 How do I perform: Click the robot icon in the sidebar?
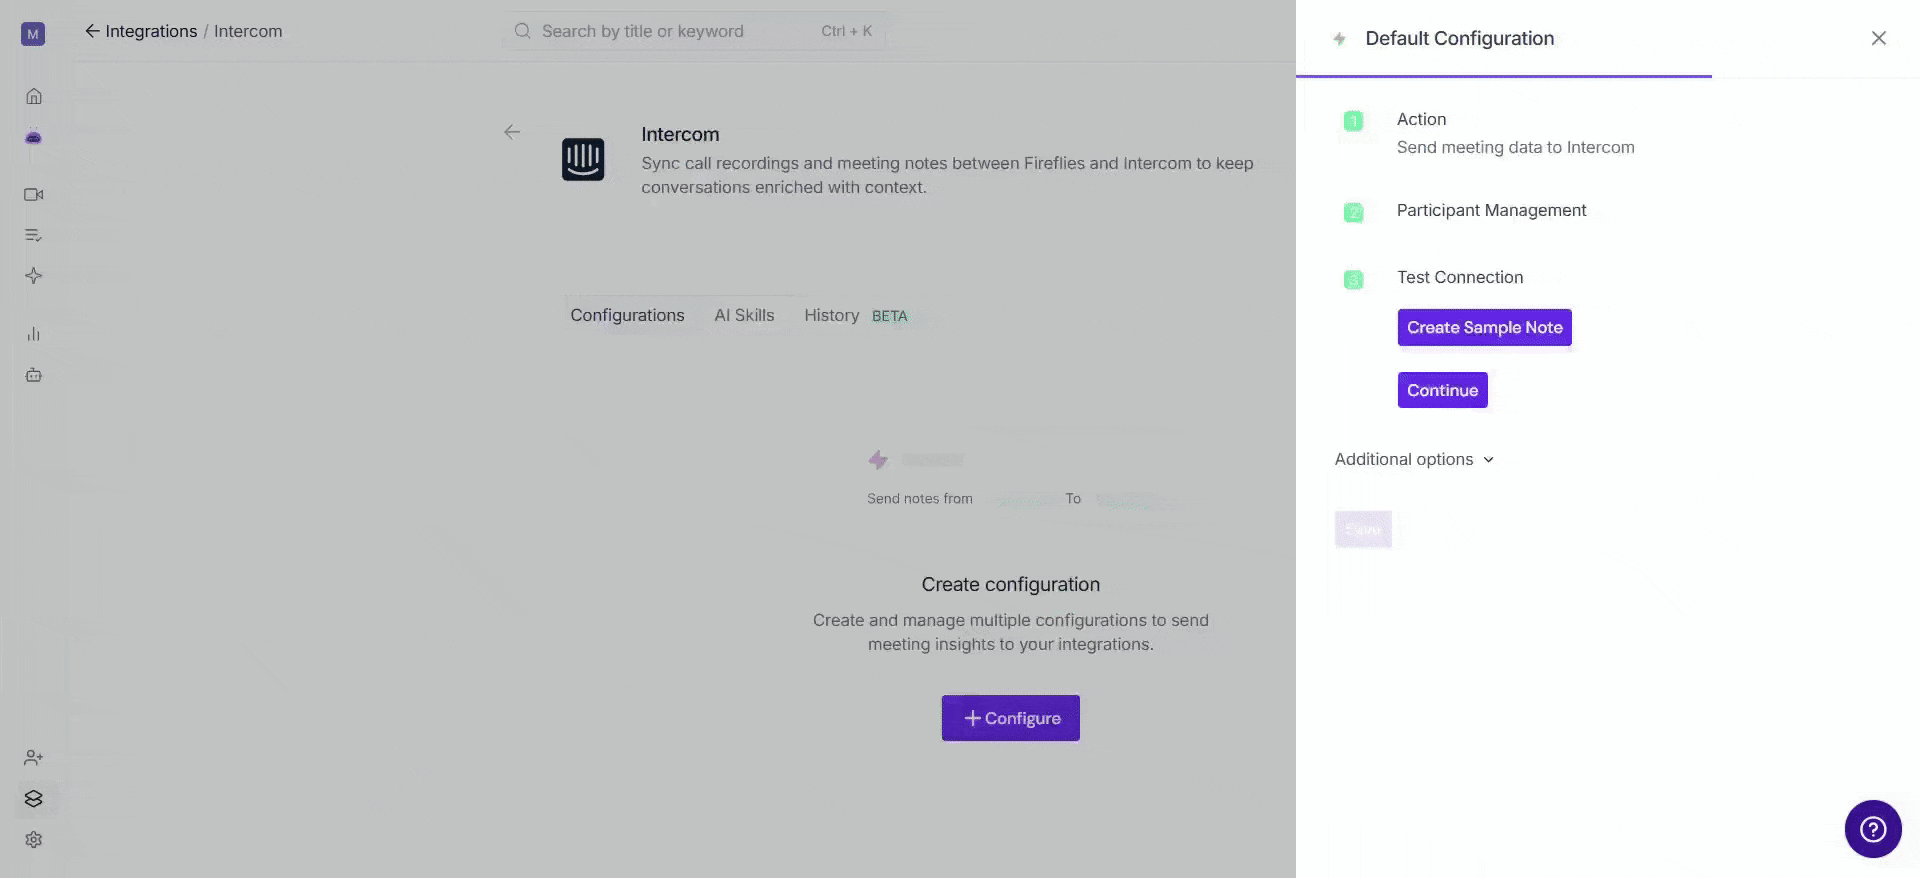(x=34, y=375)
